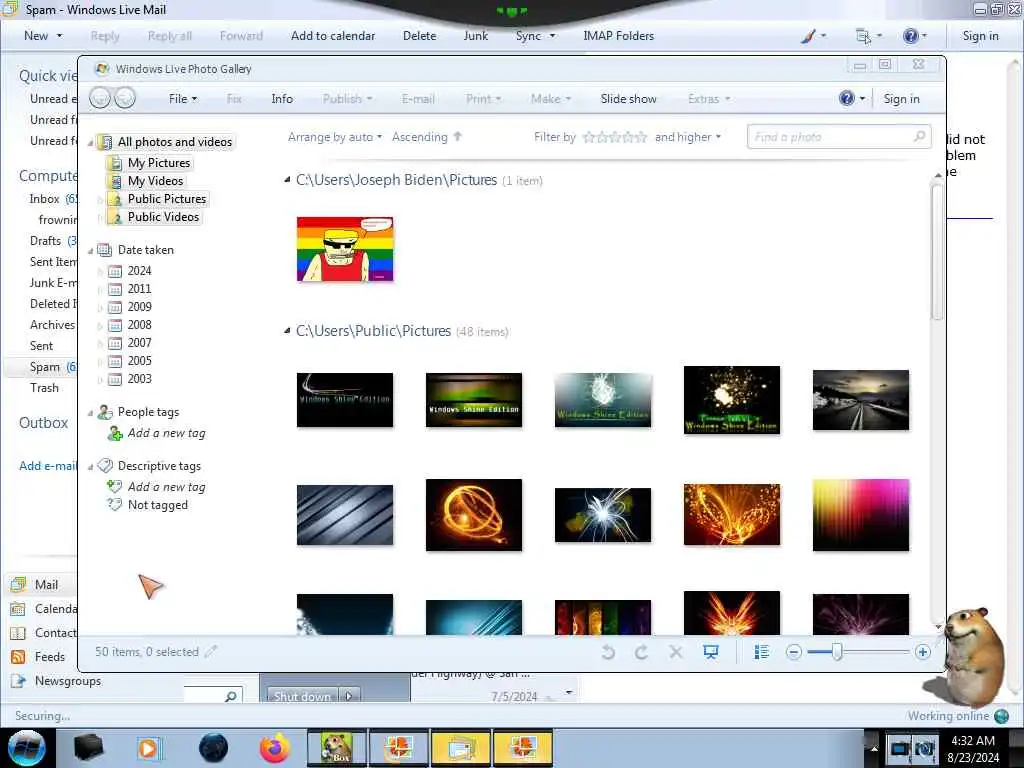Open Windows Live Mail help icon
Image resolution: width=1024 pixels, height=768 pixels.
[910, 36]
